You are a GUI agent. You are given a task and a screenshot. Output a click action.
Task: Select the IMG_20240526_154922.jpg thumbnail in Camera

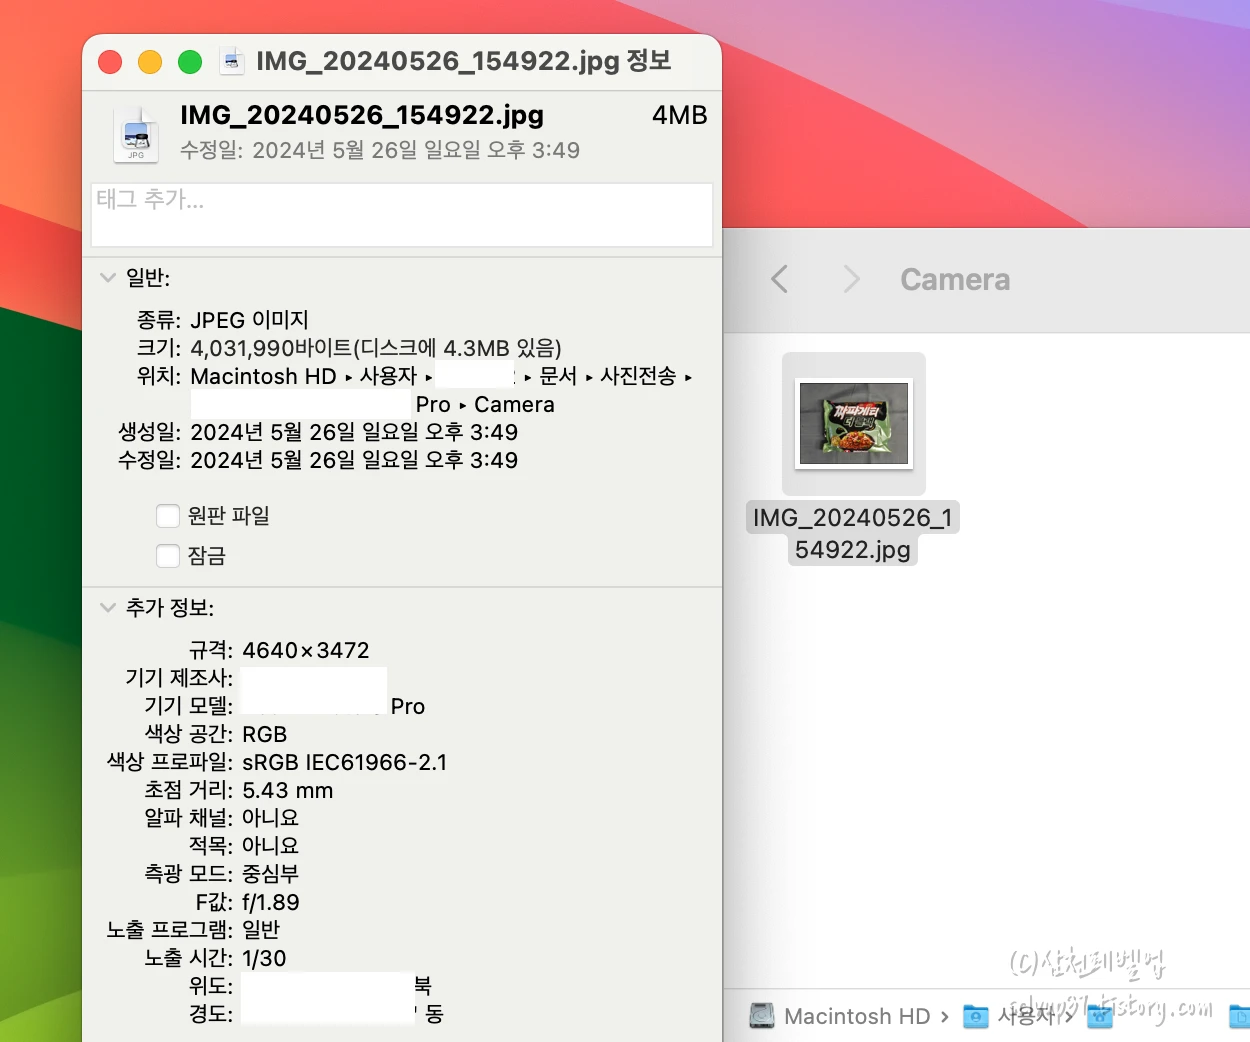[x=853, y=423]
